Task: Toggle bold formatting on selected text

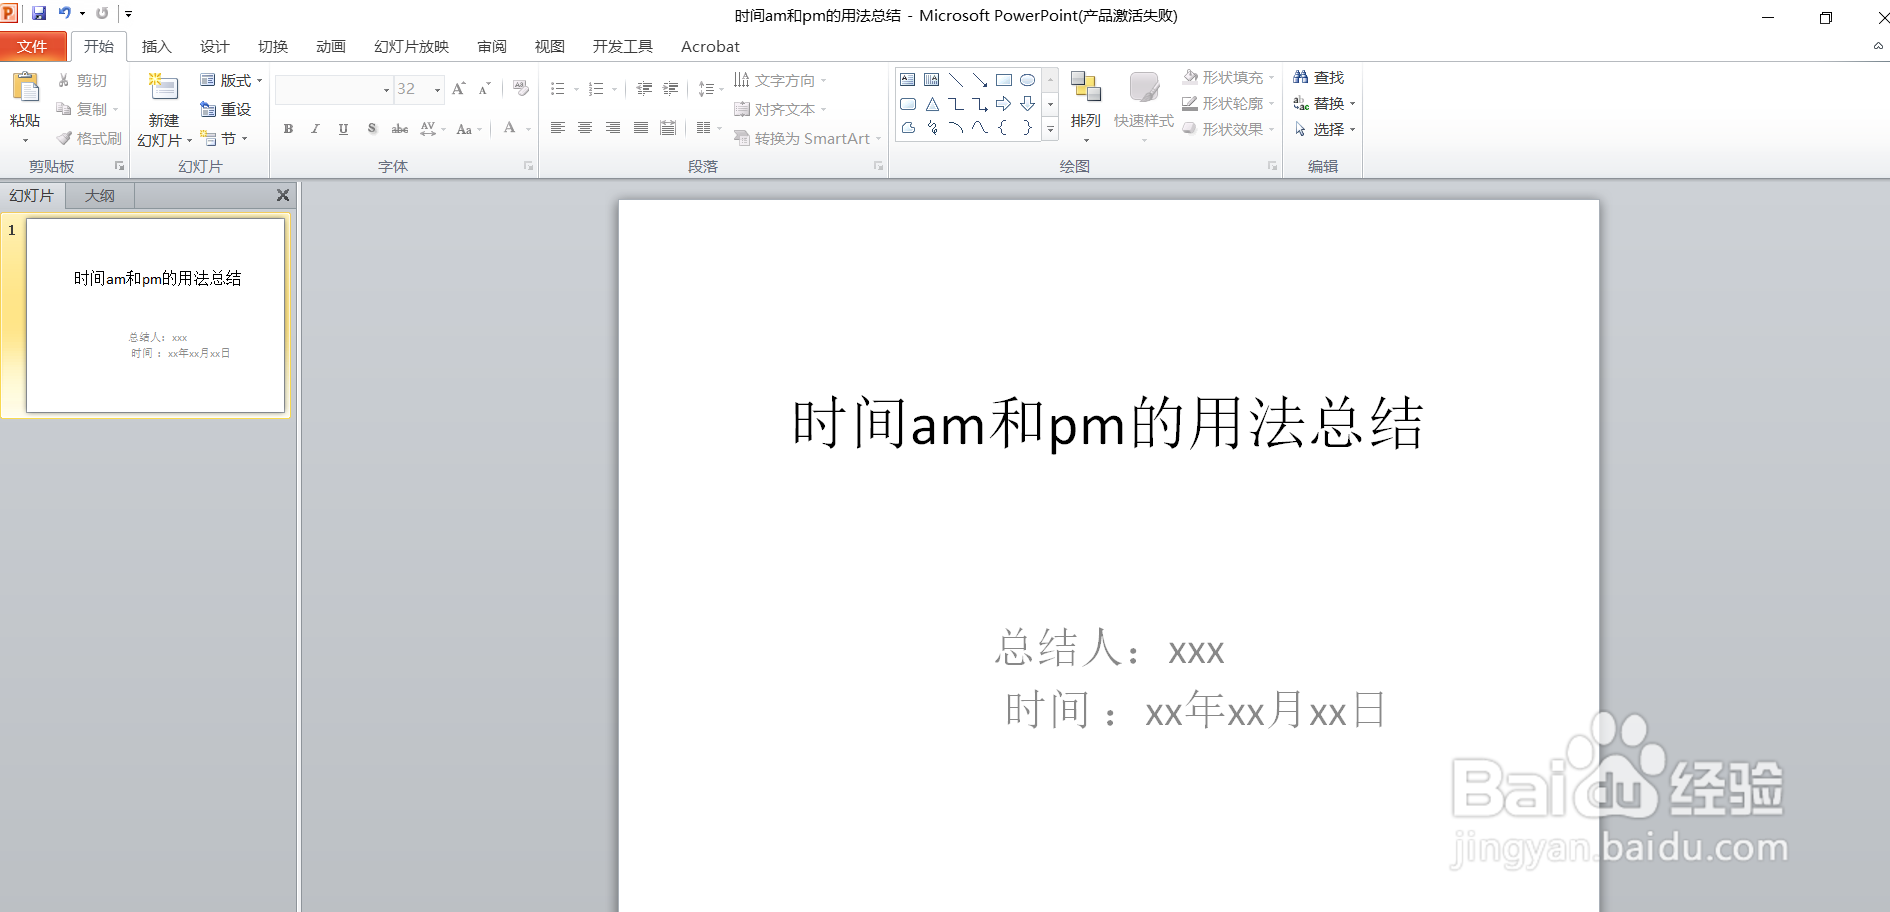Action: tap(288, 128)
